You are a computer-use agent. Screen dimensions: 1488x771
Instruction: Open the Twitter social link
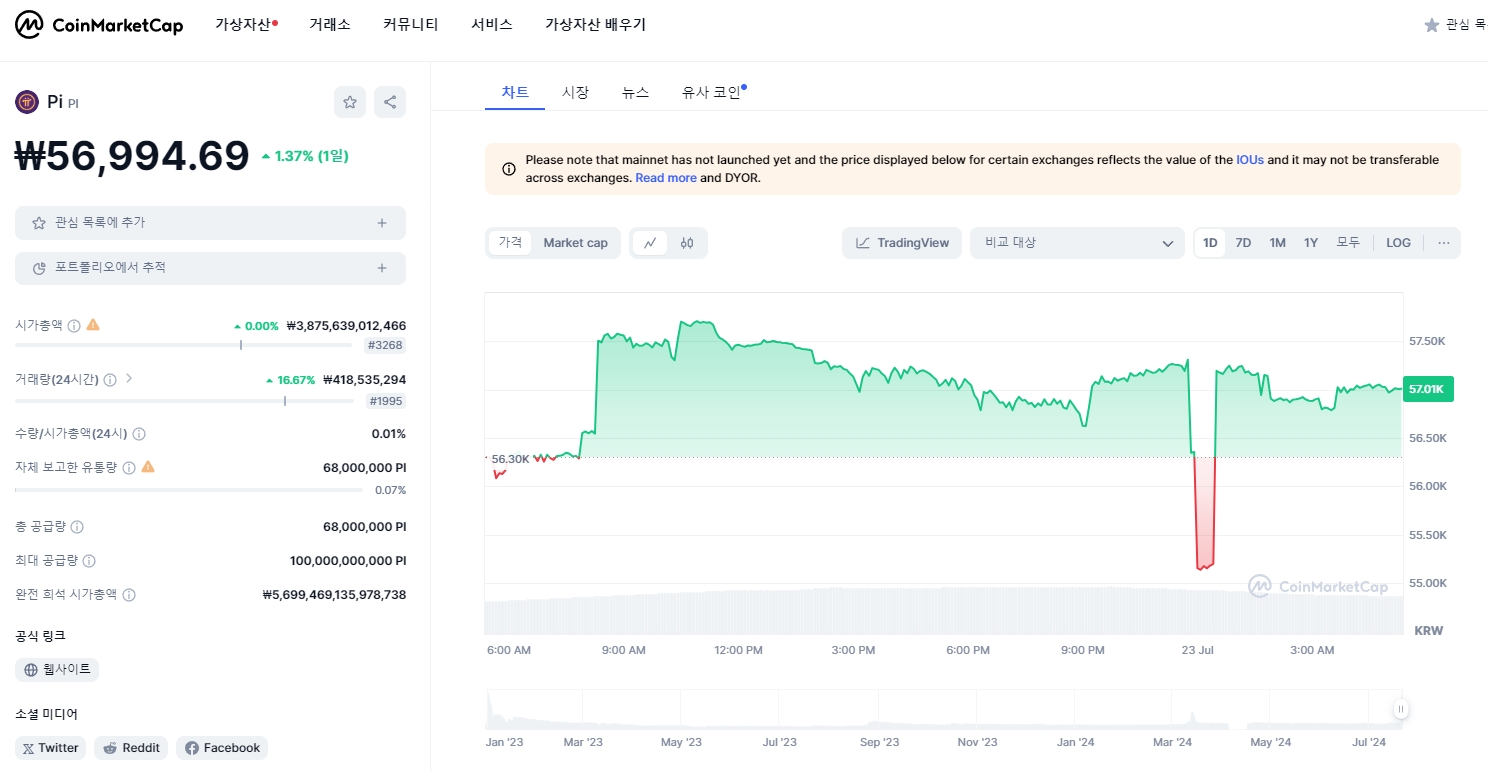coord(51,748)
